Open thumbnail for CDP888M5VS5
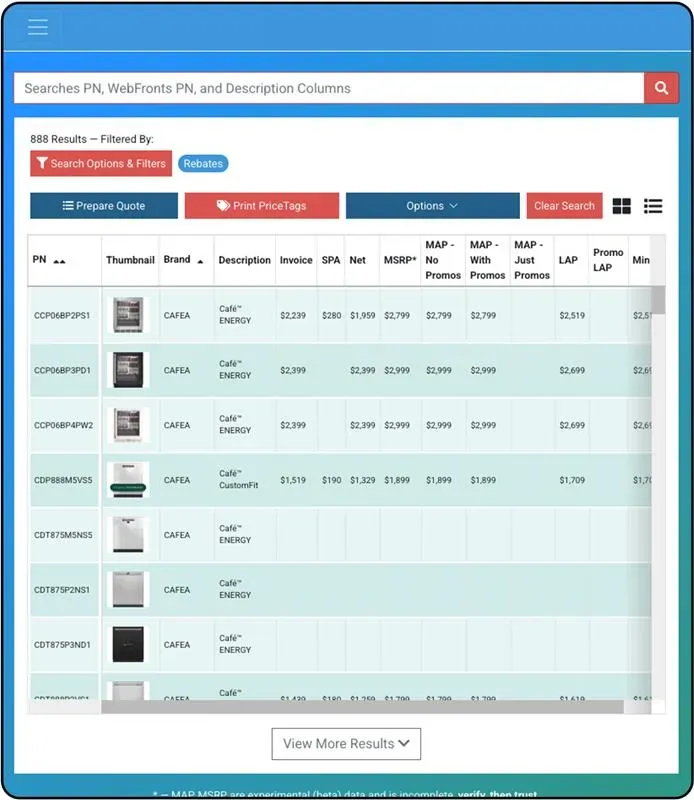The height and width of the screenshot is (800, 694). [x=128, y=480]
